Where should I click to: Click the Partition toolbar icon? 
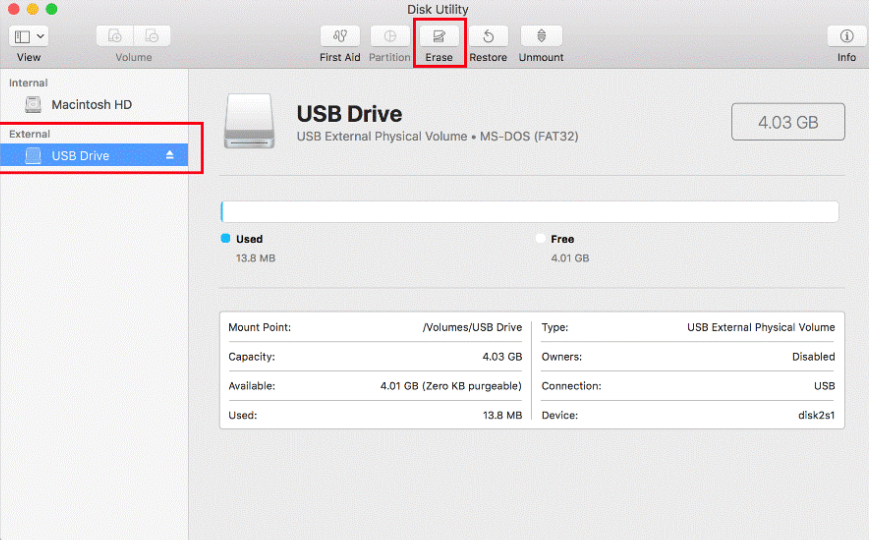390,37
